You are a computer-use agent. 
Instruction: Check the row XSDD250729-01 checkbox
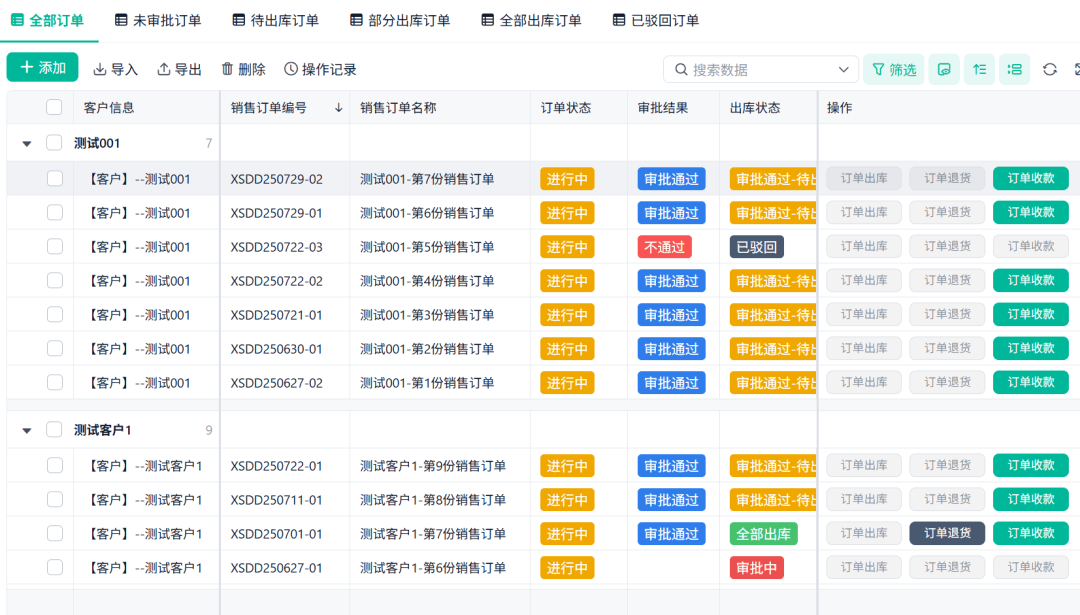click(55, 213)
